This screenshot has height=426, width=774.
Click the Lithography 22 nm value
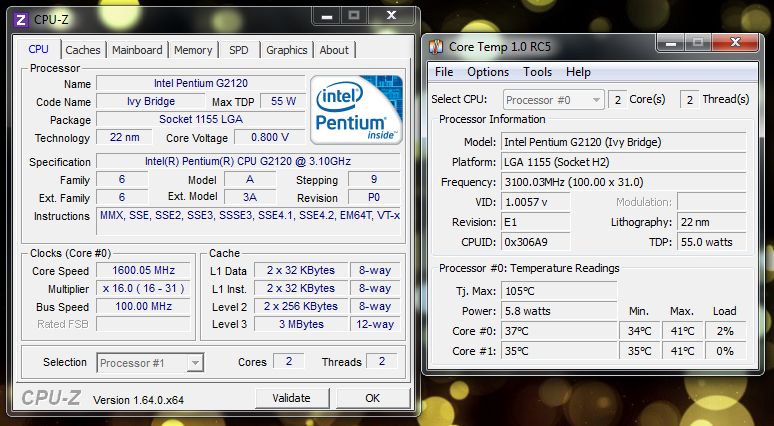(712, 222)
